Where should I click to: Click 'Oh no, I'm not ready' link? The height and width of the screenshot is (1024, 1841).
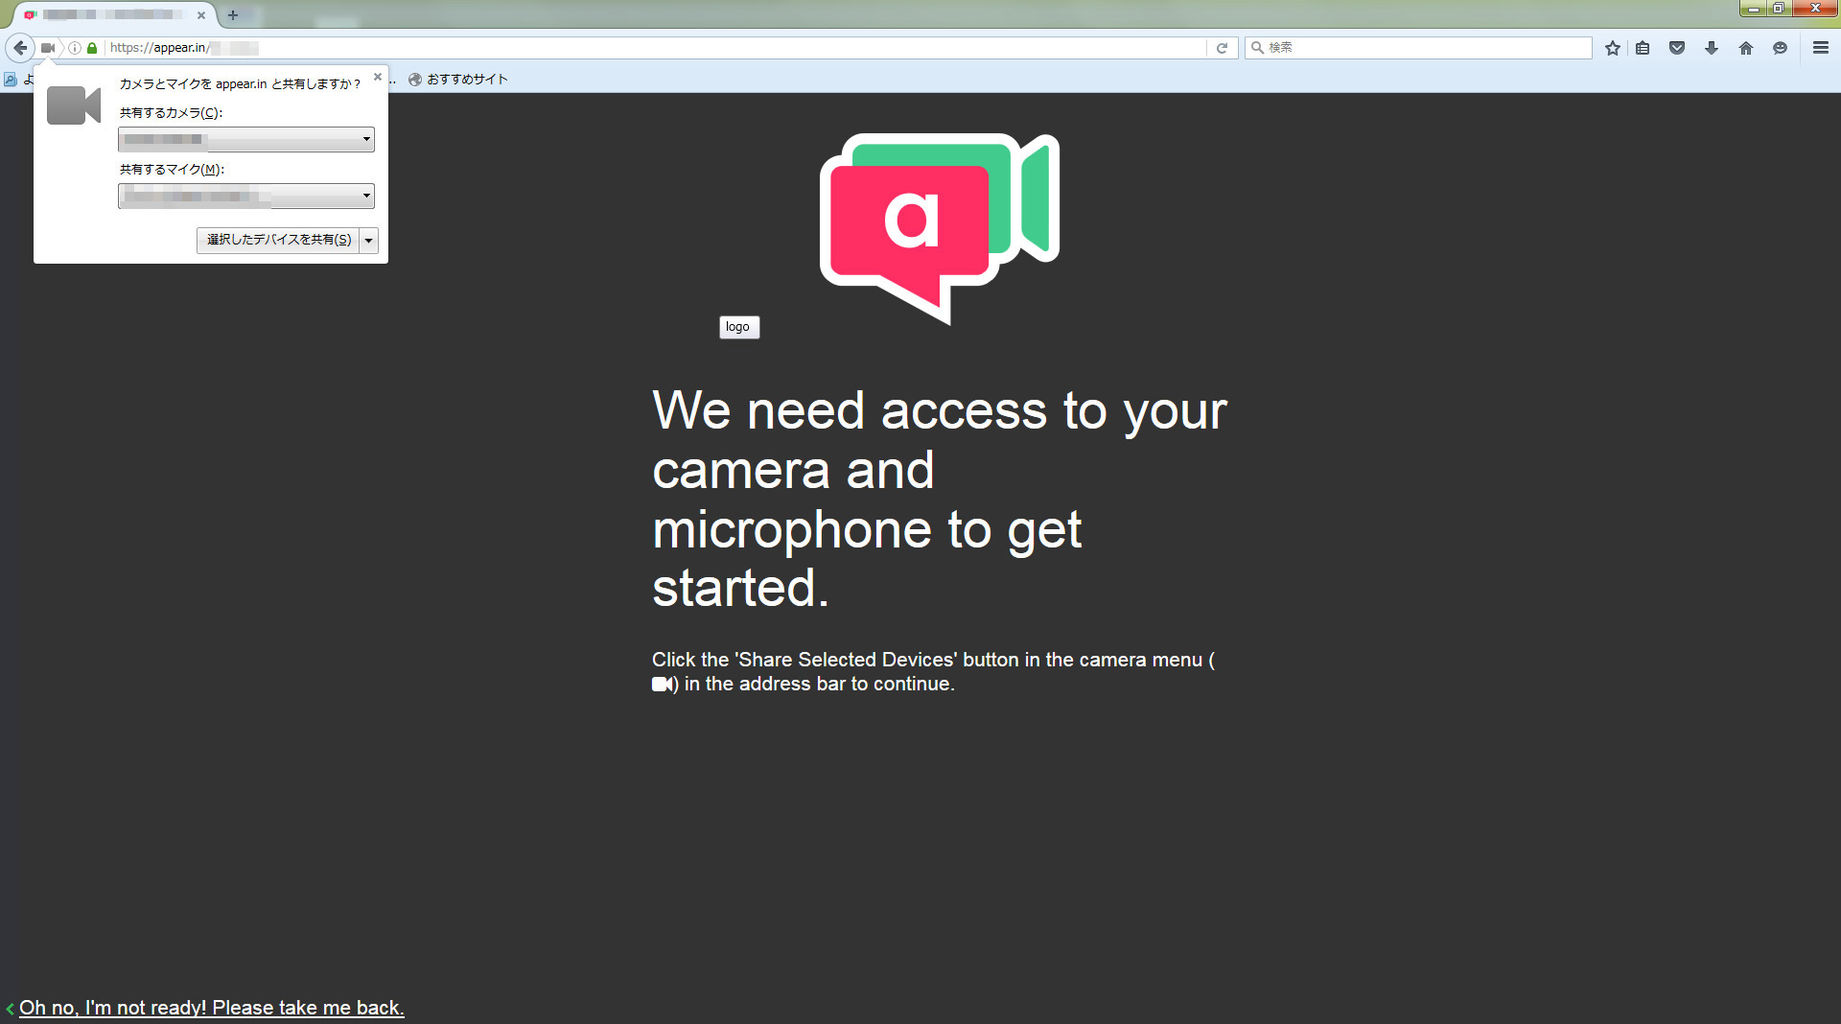[x=211, y=1008]
